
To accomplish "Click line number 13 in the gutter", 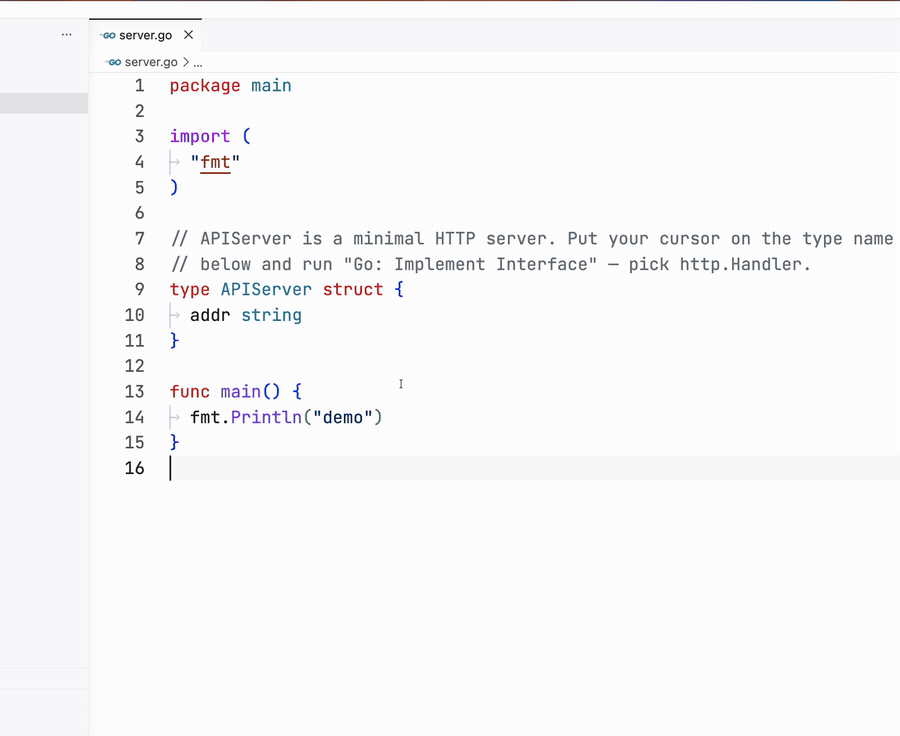I will (x=134, y=392).
